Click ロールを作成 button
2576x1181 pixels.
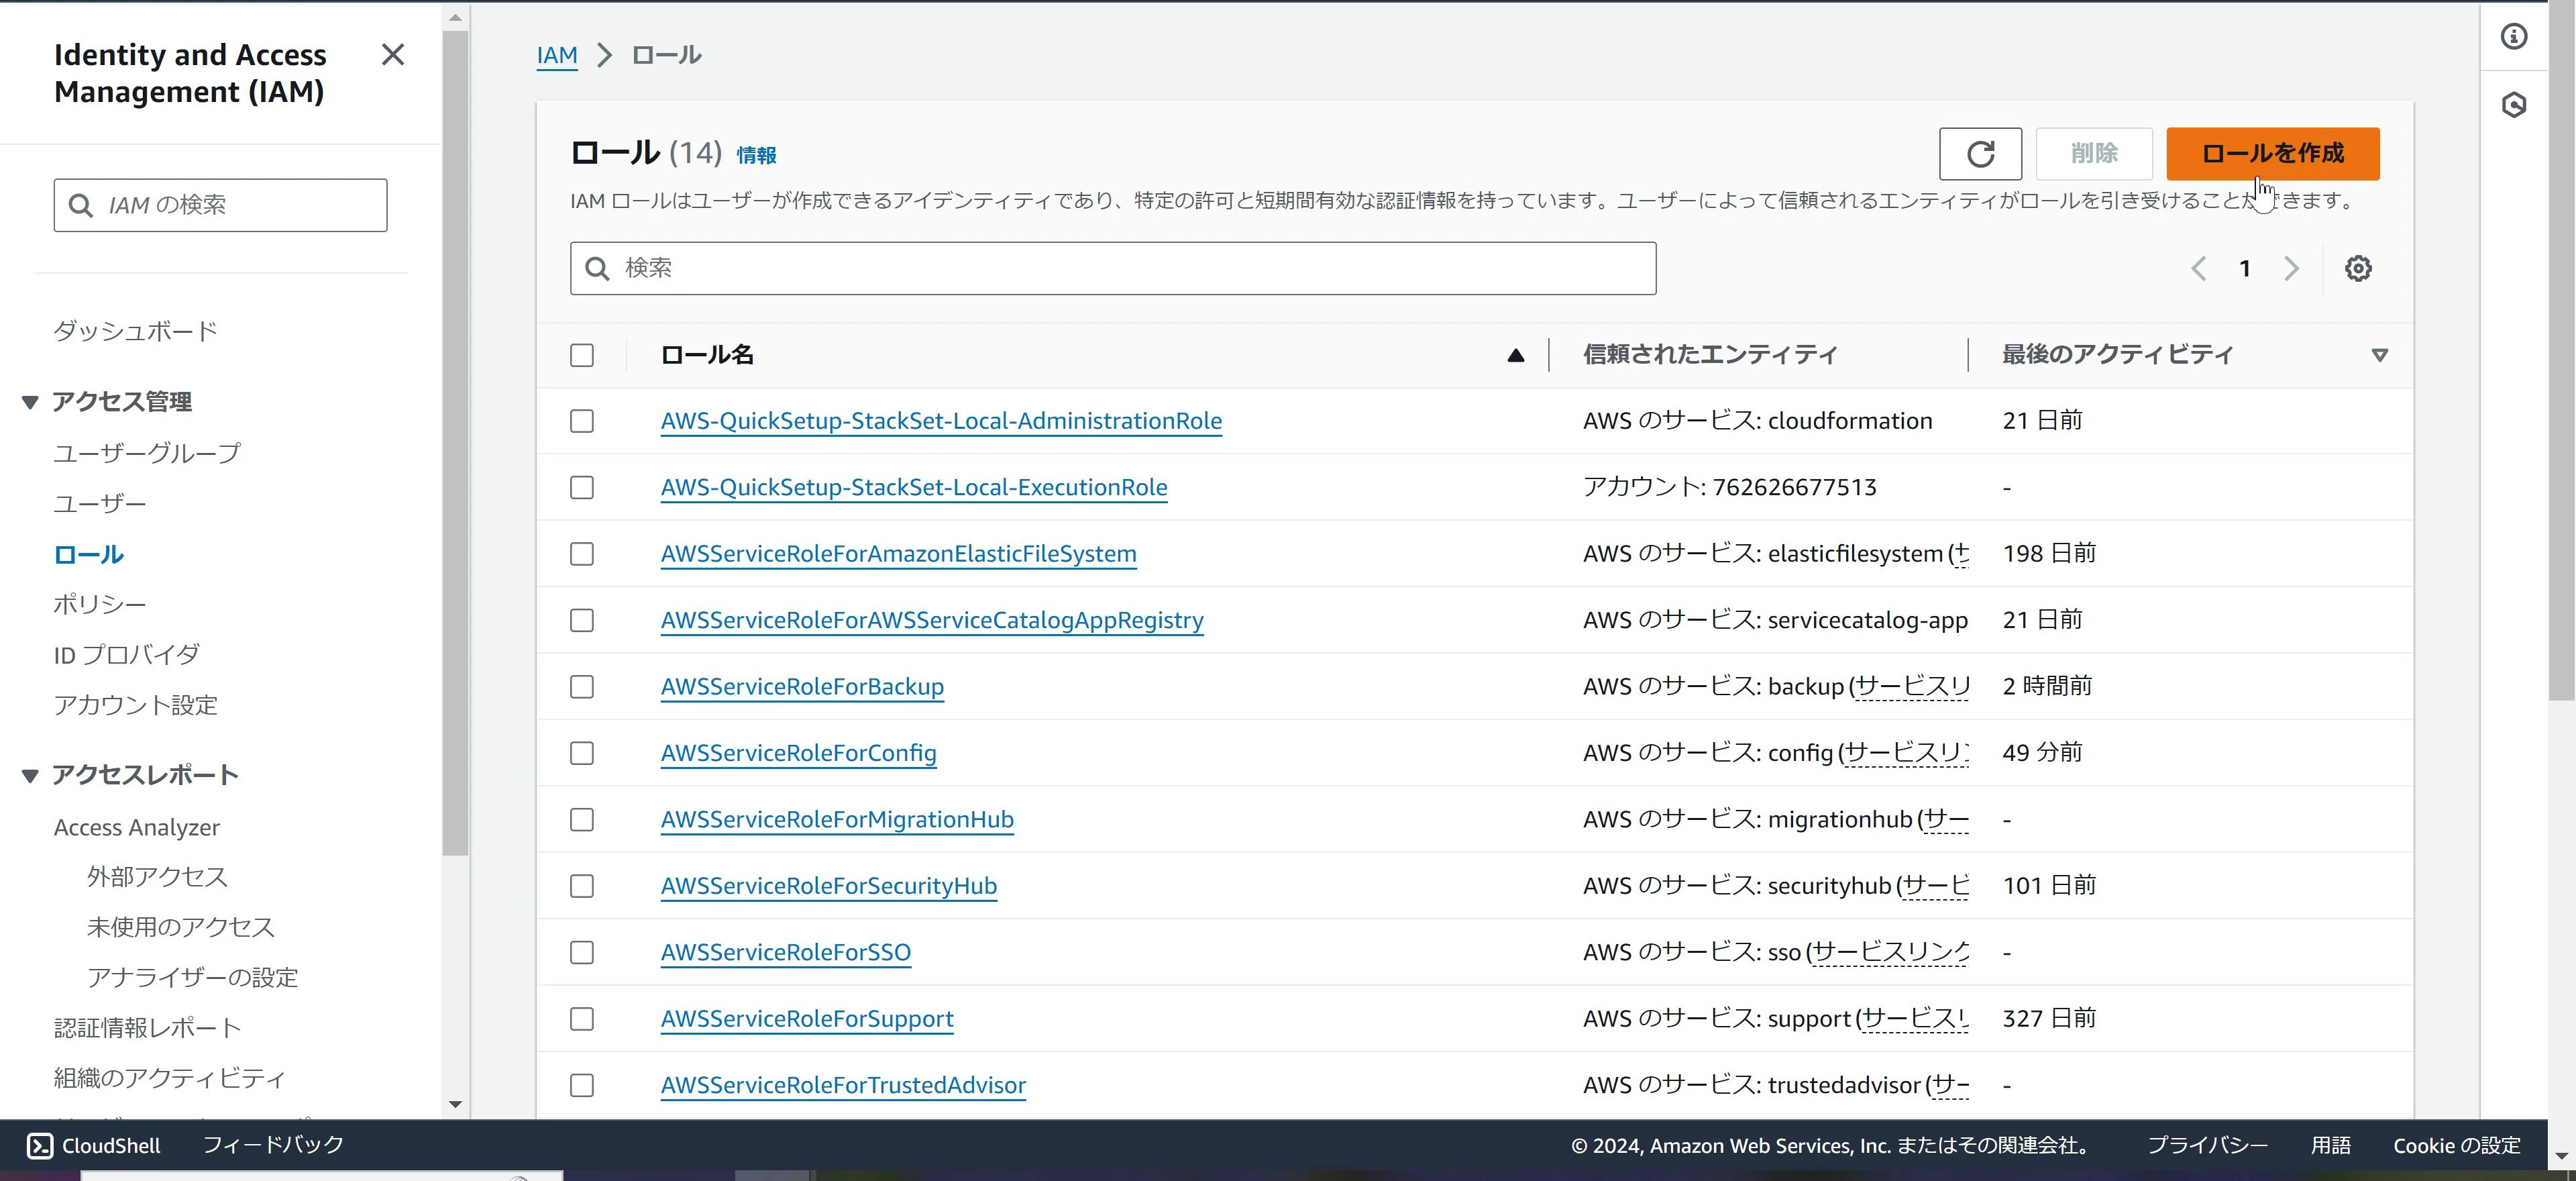pos(2272,154)
